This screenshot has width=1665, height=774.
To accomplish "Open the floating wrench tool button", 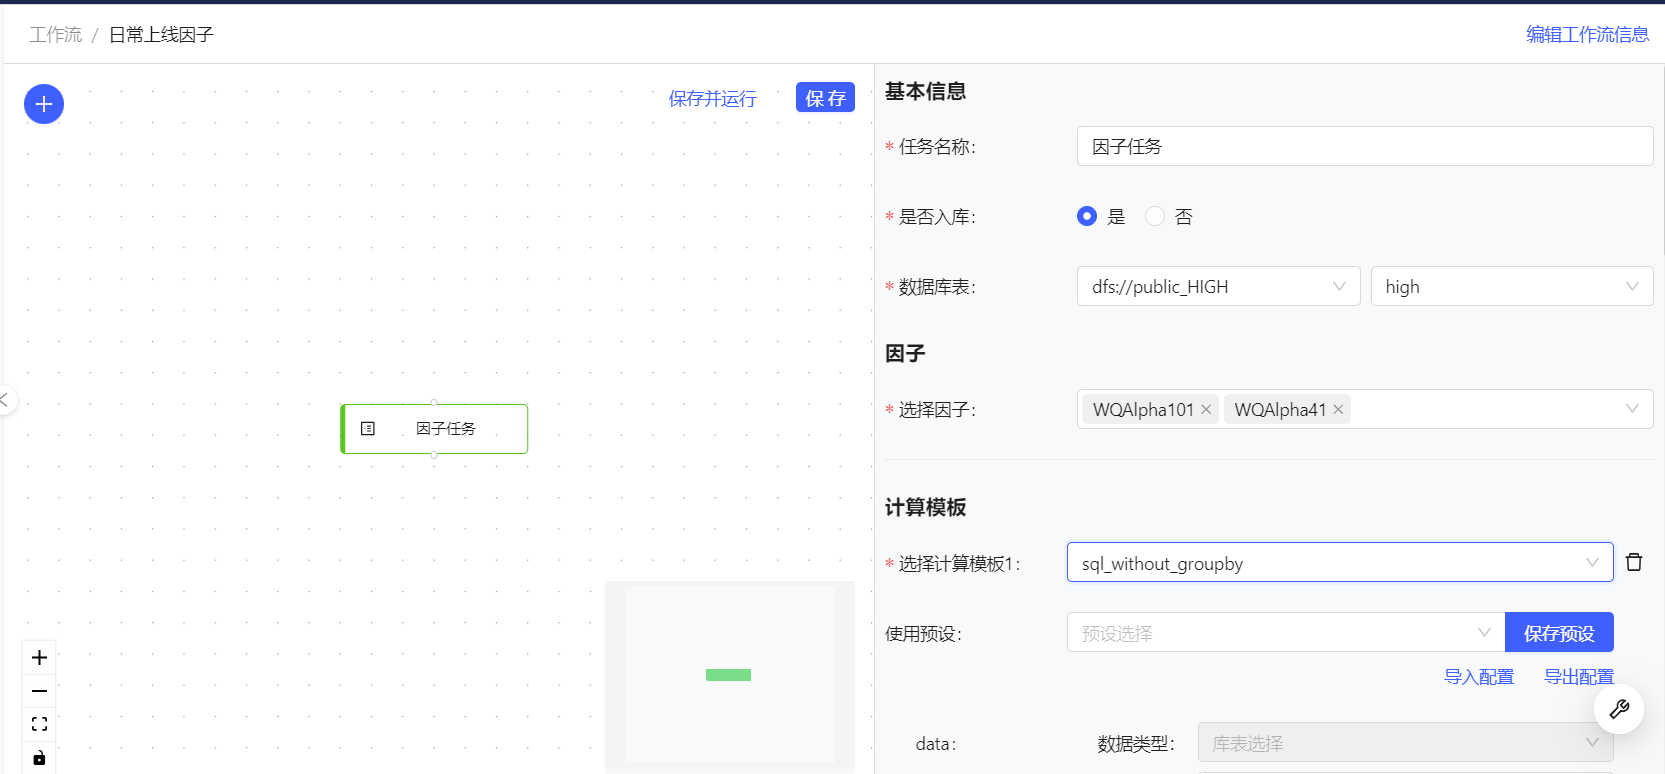I will (x=1619, y=709).
